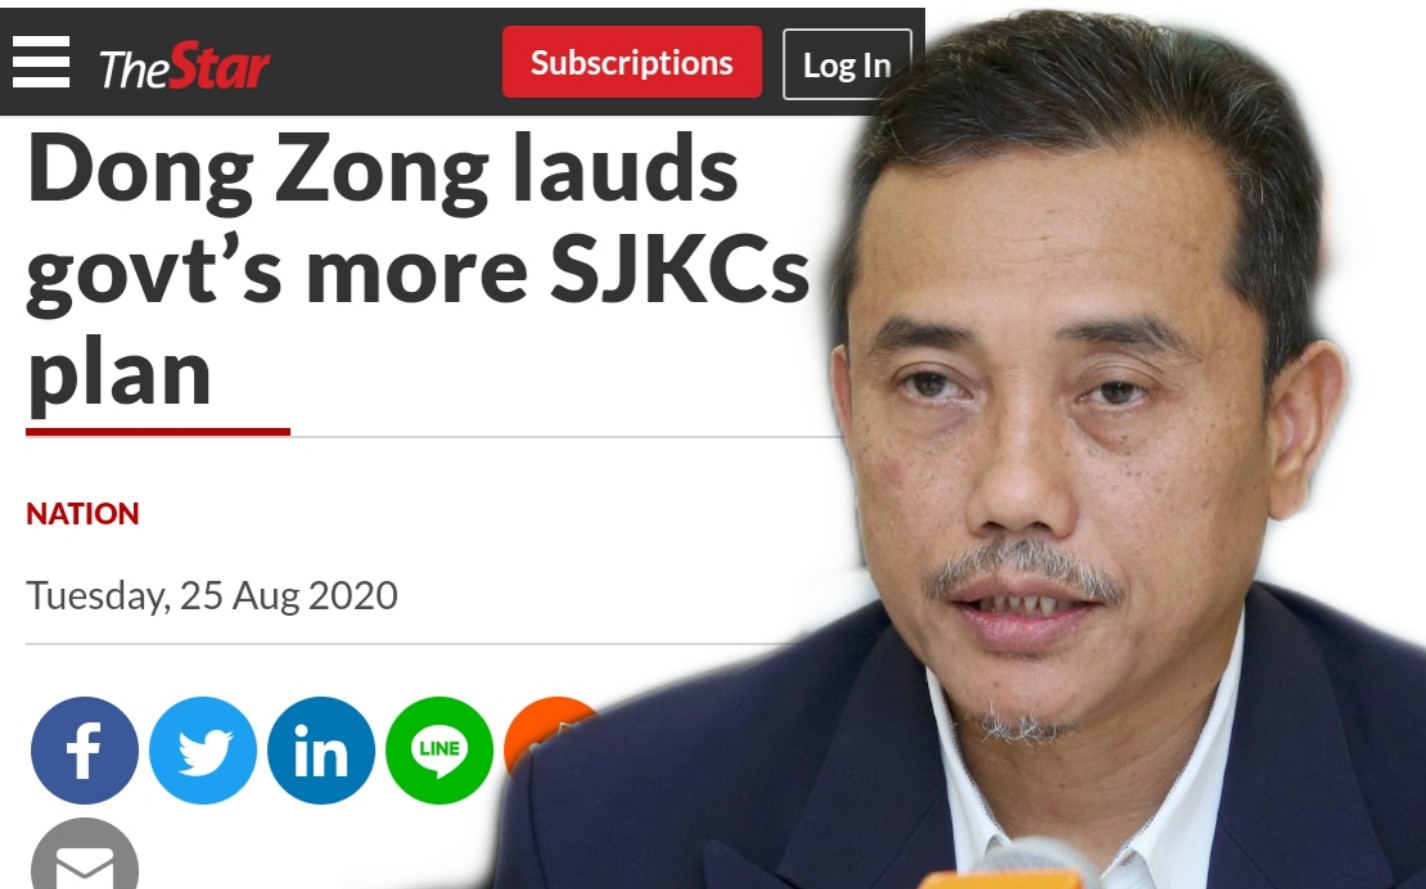The width and height of the screenshot is (1426, 889).
Task: Click the Tuesday, 25 Aug 2020 date
Action: [212, 596]
